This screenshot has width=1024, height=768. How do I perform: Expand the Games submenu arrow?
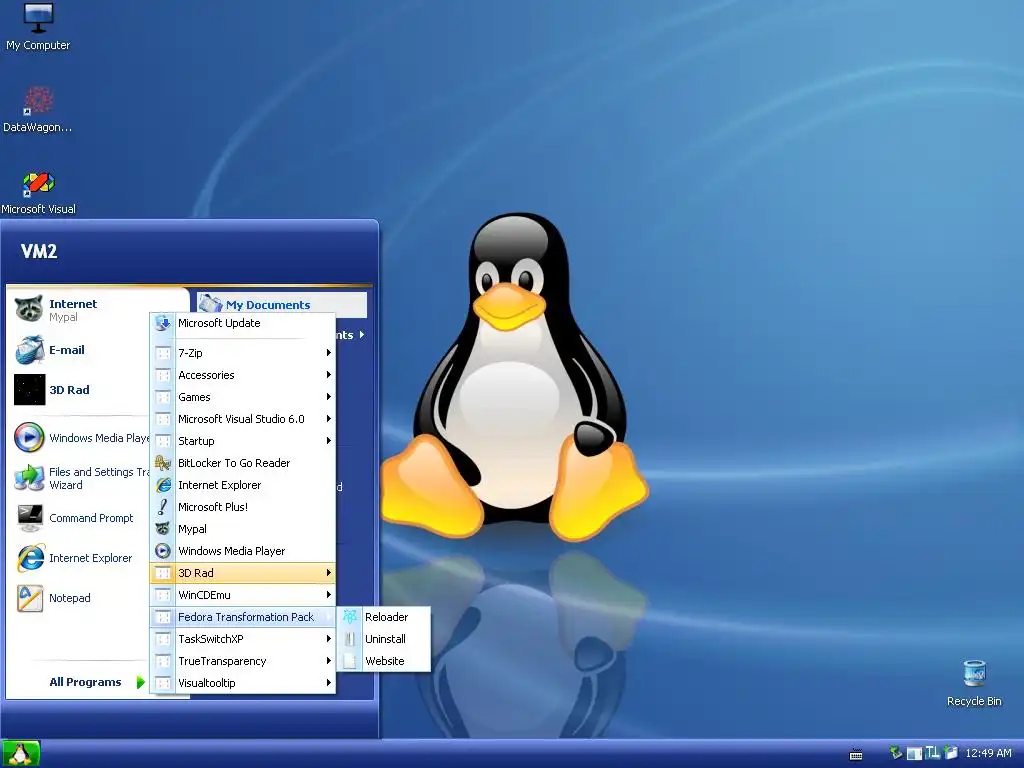coord(328,397)
